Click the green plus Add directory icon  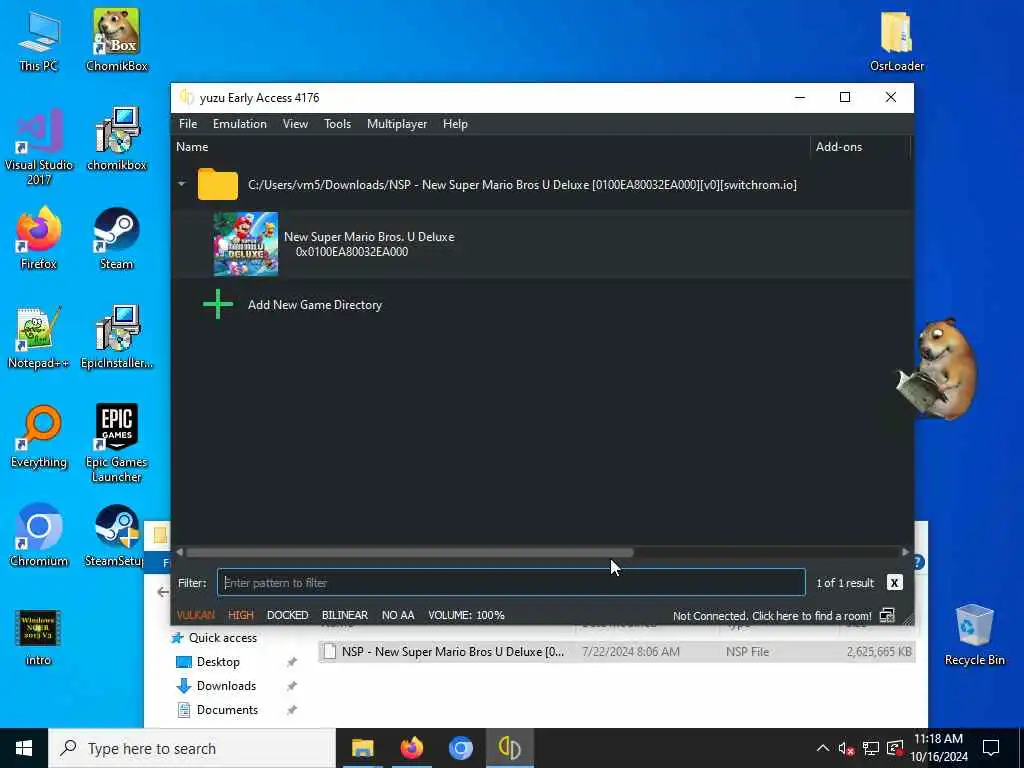pyautogui.click(x=218, y=304)
